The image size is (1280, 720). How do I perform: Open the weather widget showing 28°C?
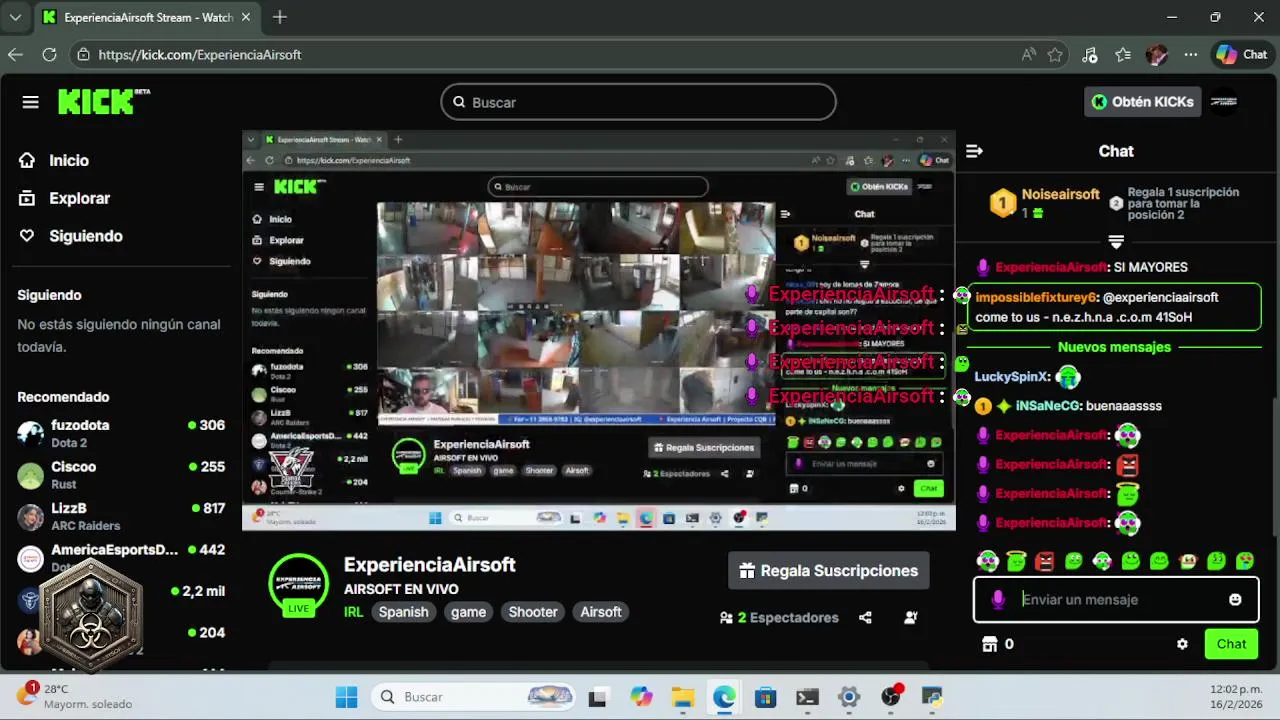pos(75,696)
